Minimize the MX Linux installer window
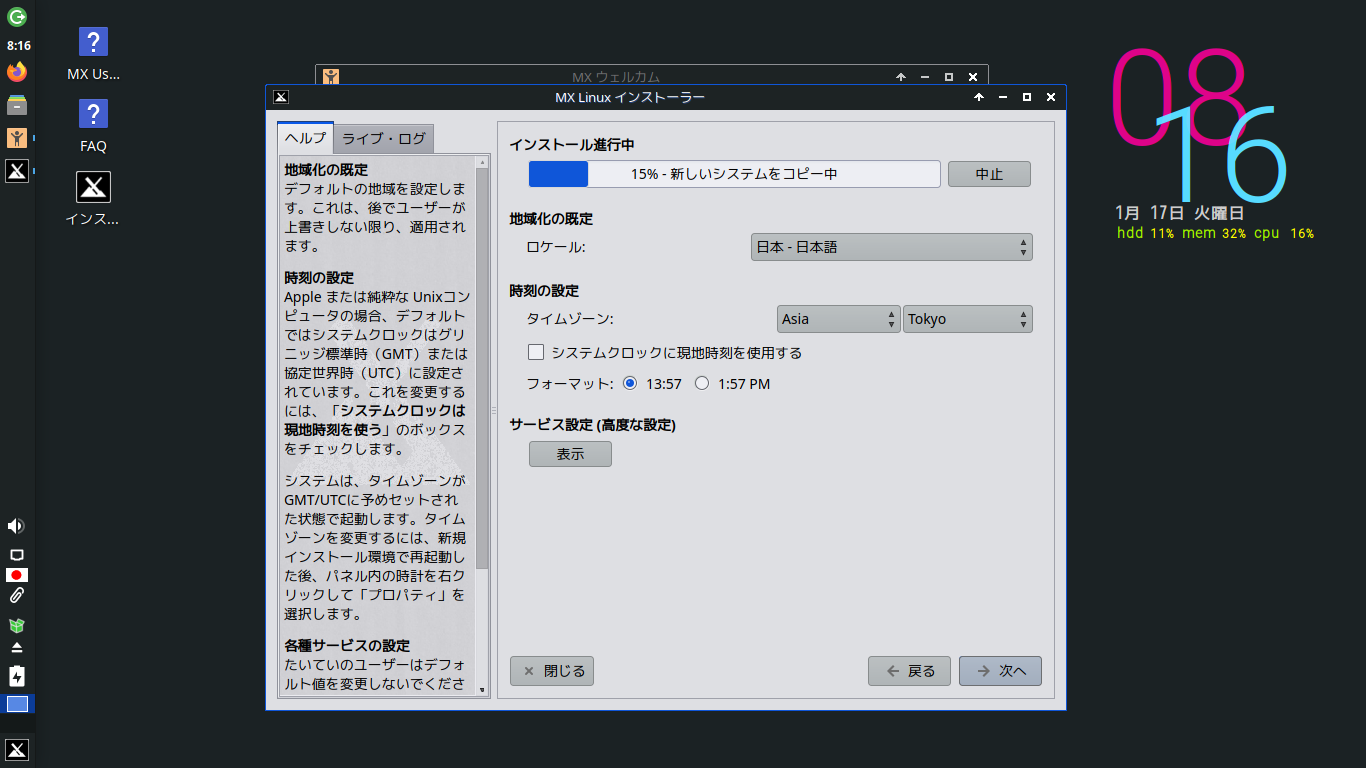The image size is (1366, 768). click(1002, 97)
